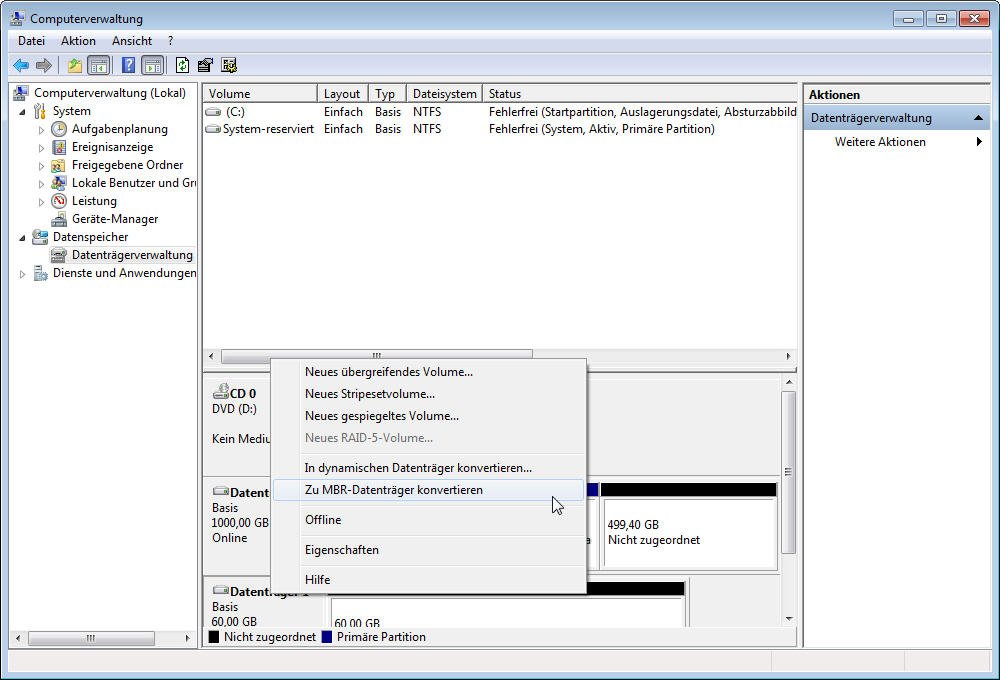Click the Aufgabenplanung clock icon
The image size is (1000, 680).
pos(59,129)
